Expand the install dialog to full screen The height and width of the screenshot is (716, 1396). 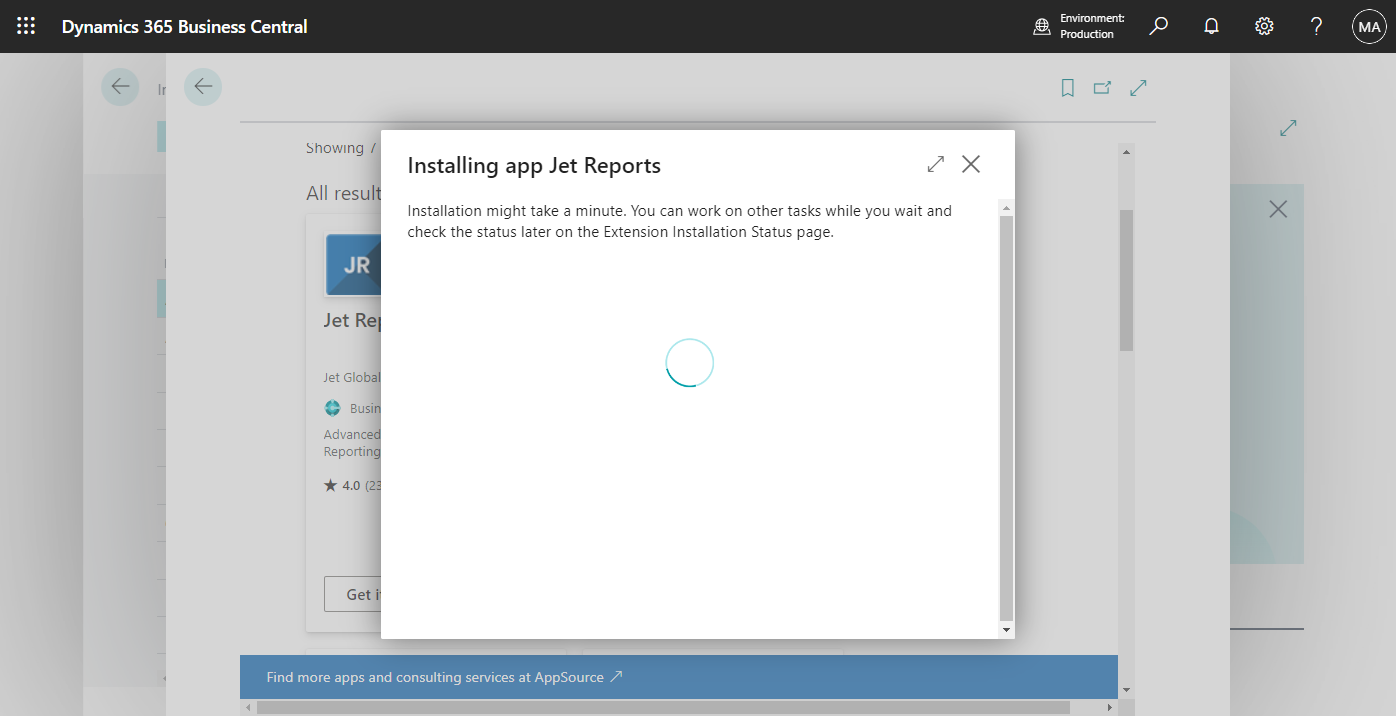(x=935, y=163)
